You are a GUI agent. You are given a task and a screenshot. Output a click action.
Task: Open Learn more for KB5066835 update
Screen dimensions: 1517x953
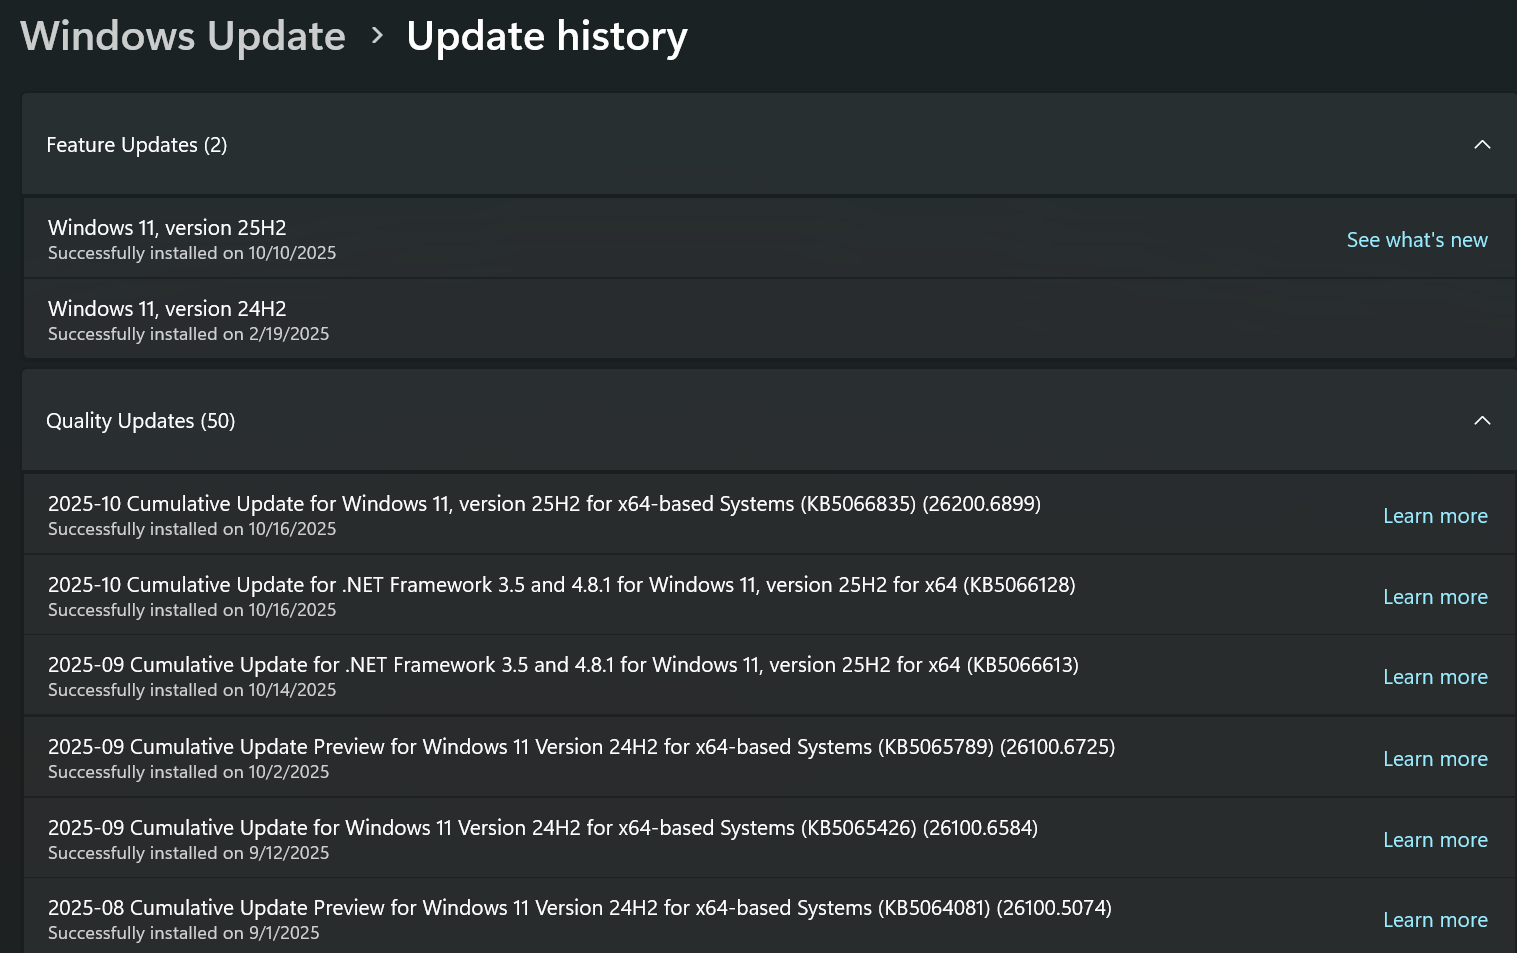[x=1435, y=516]
